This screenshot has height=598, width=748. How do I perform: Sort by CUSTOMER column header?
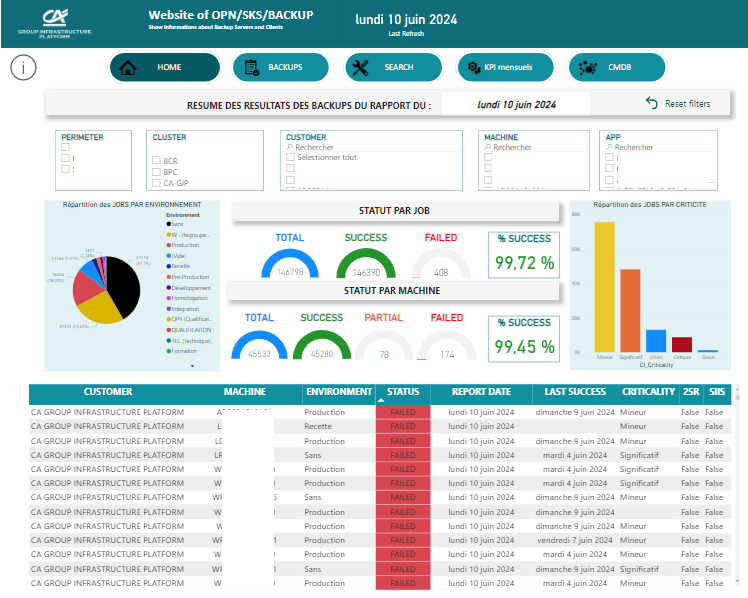(x=108, y=392)
